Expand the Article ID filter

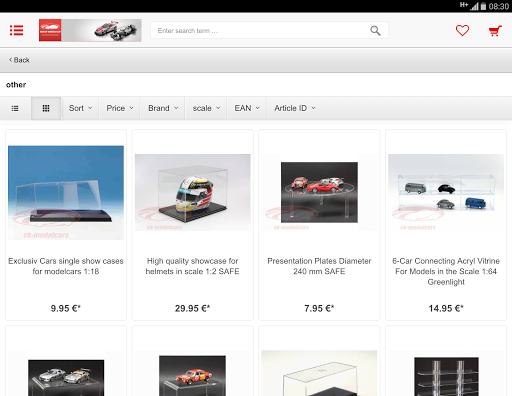294,108
